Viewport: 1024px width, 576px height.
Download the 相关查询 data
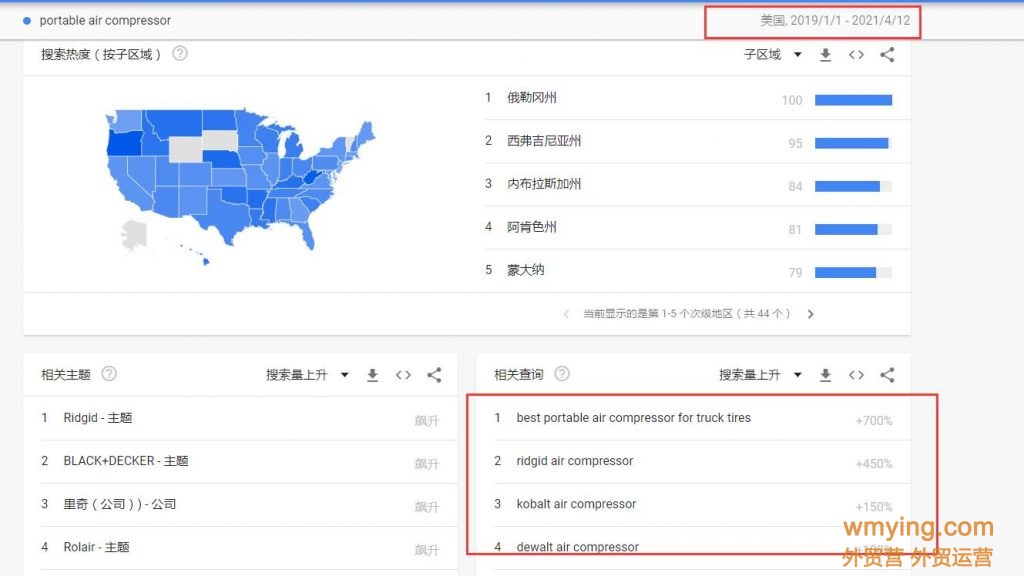pyautogui.click(x=825, y=375)
